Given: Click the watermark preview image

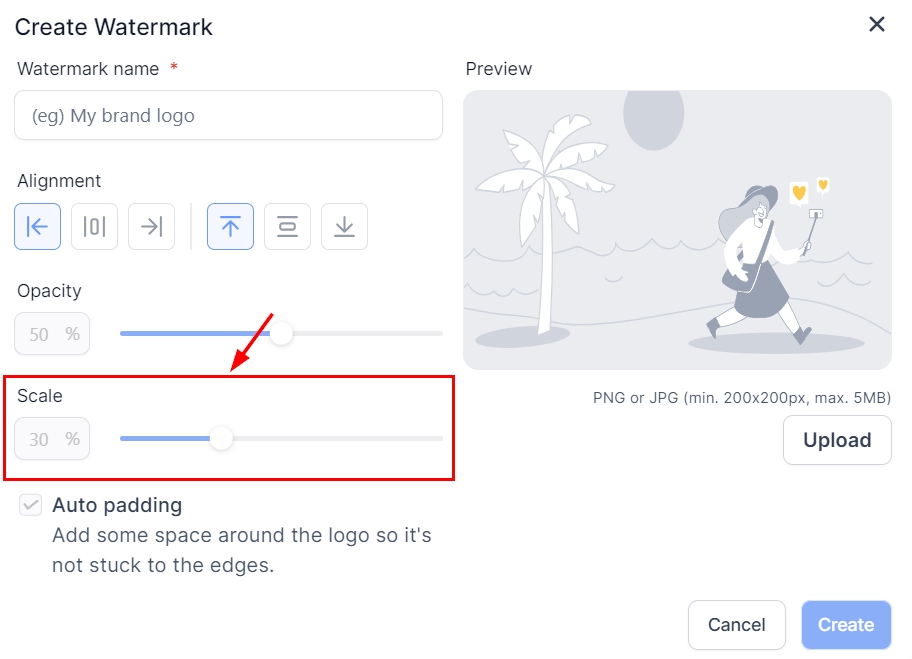Looking at the screenshot, I should coord(677,230).
